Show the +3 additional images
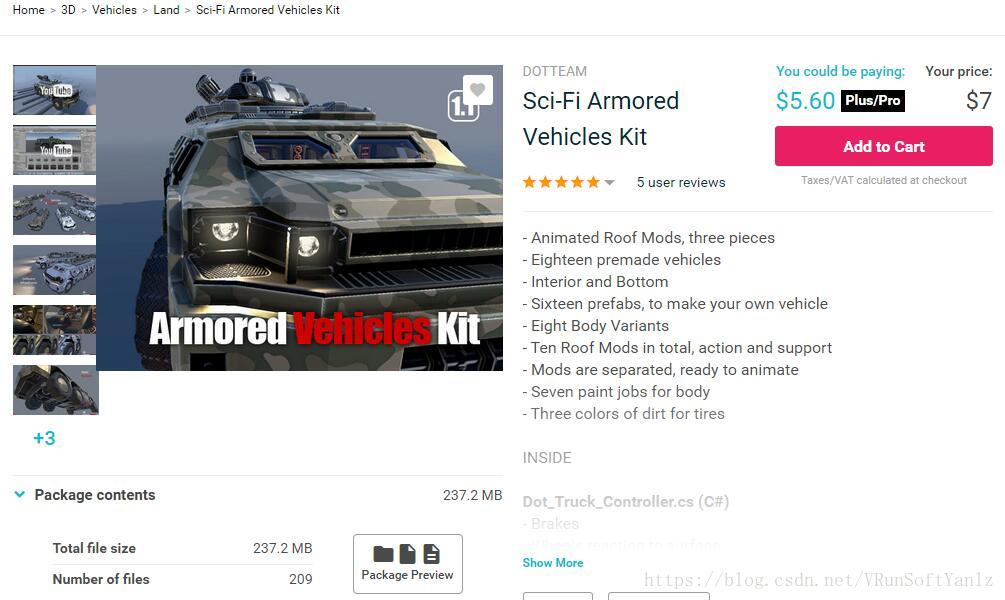The height and width of the screenshot is (600, 1005). pos(44,438)
